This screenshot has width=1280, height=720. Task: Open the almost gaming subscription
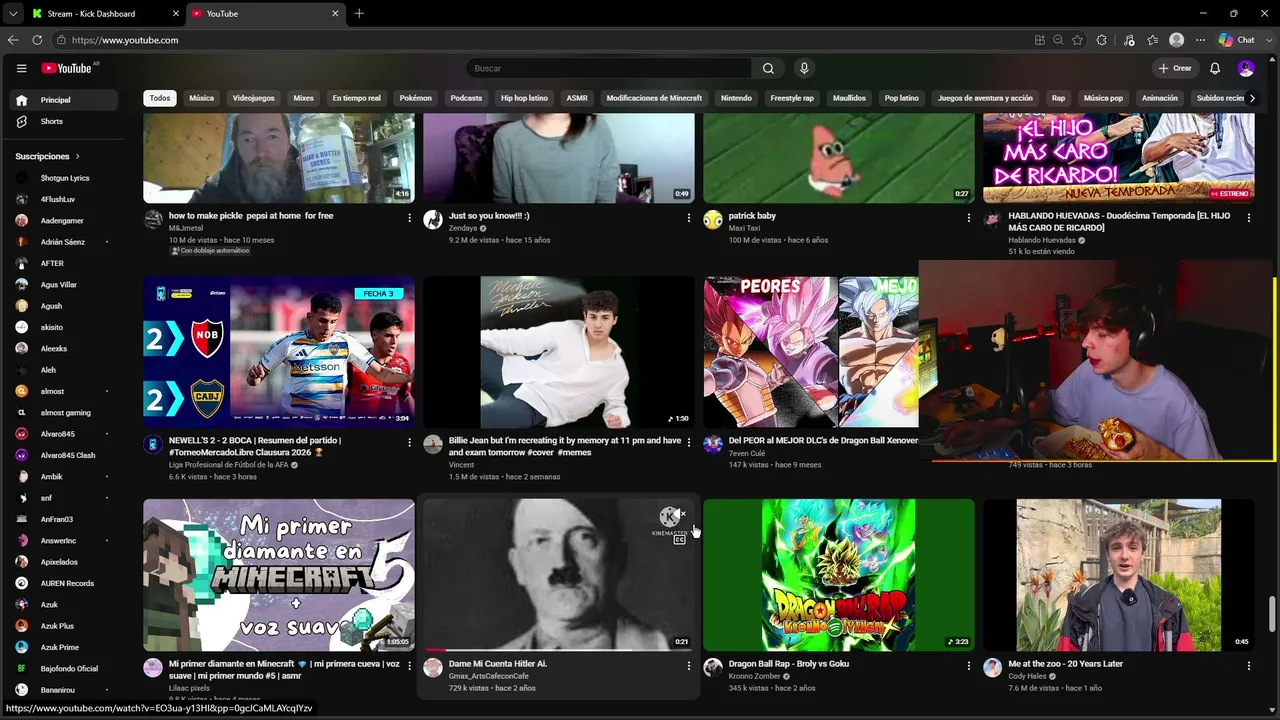66,412
